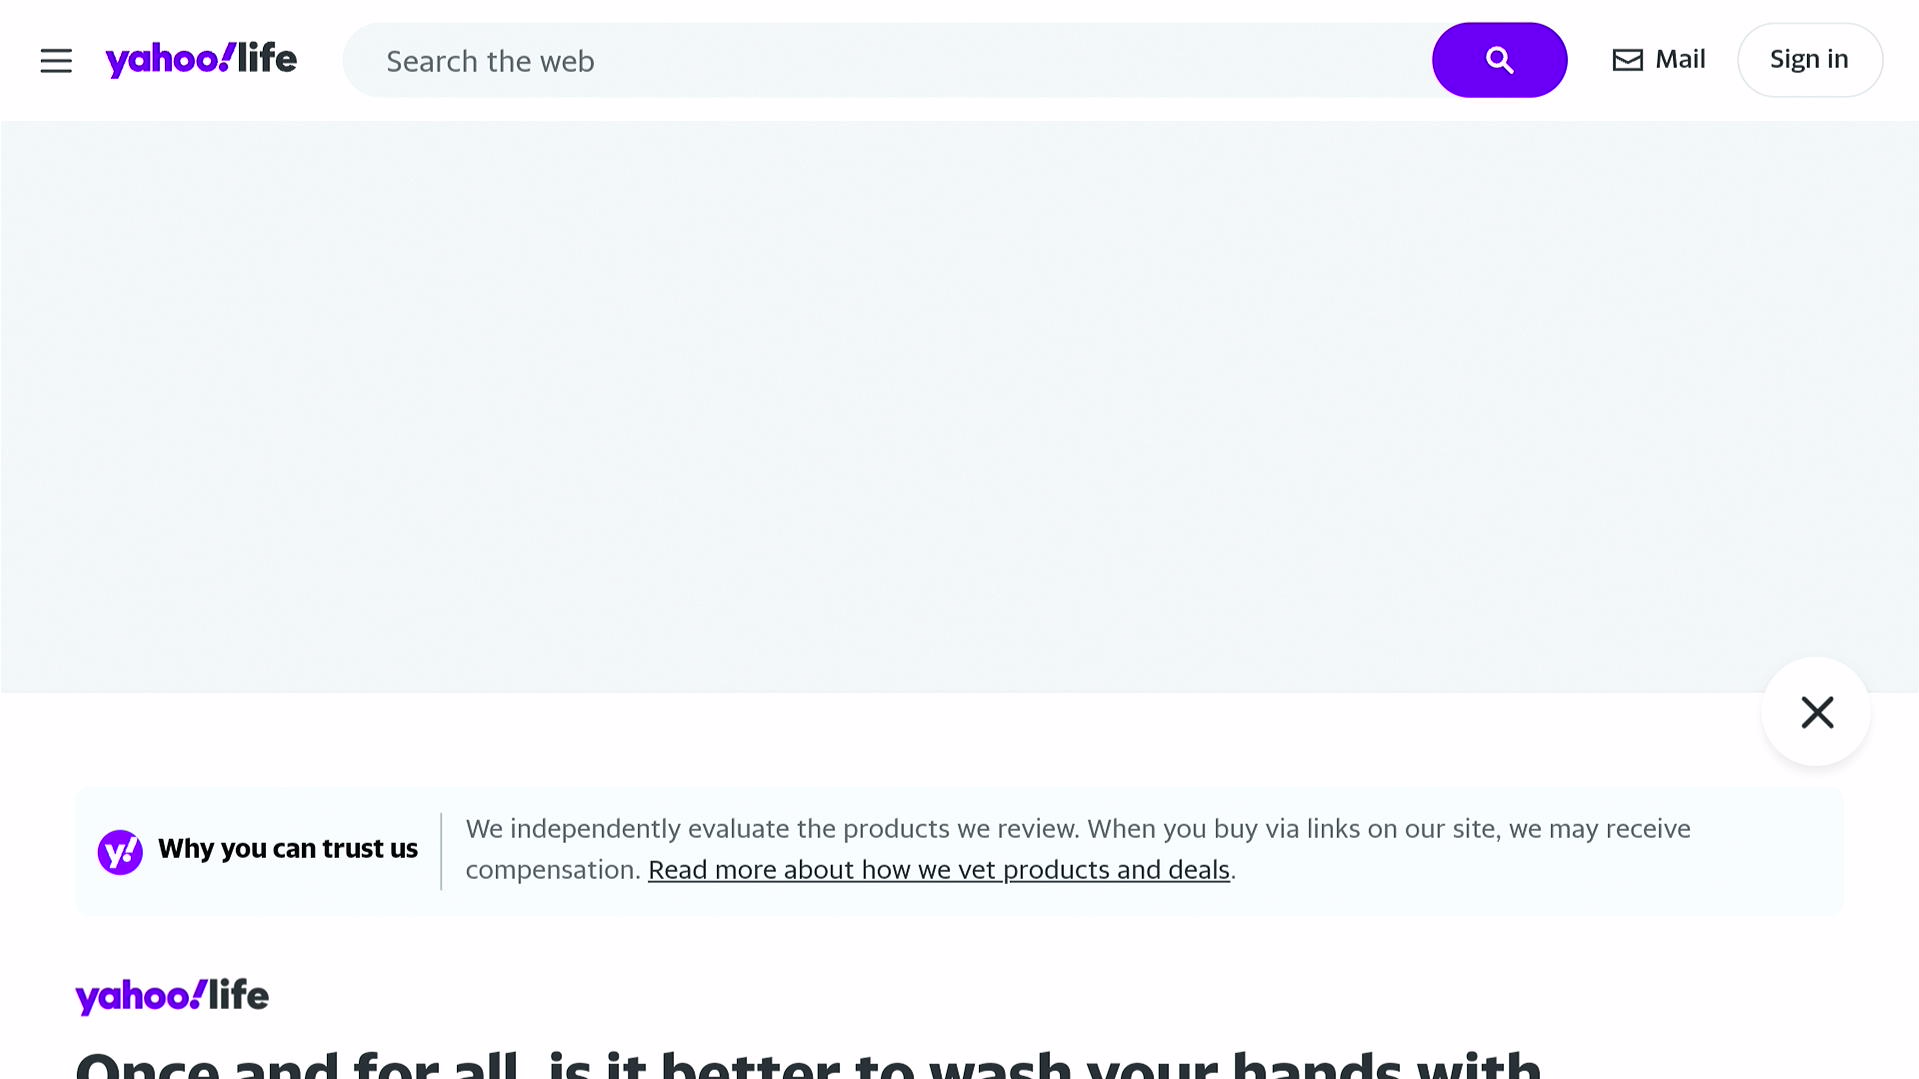
Task: Open the hamburger navigation menu
Action: point(56,61)
